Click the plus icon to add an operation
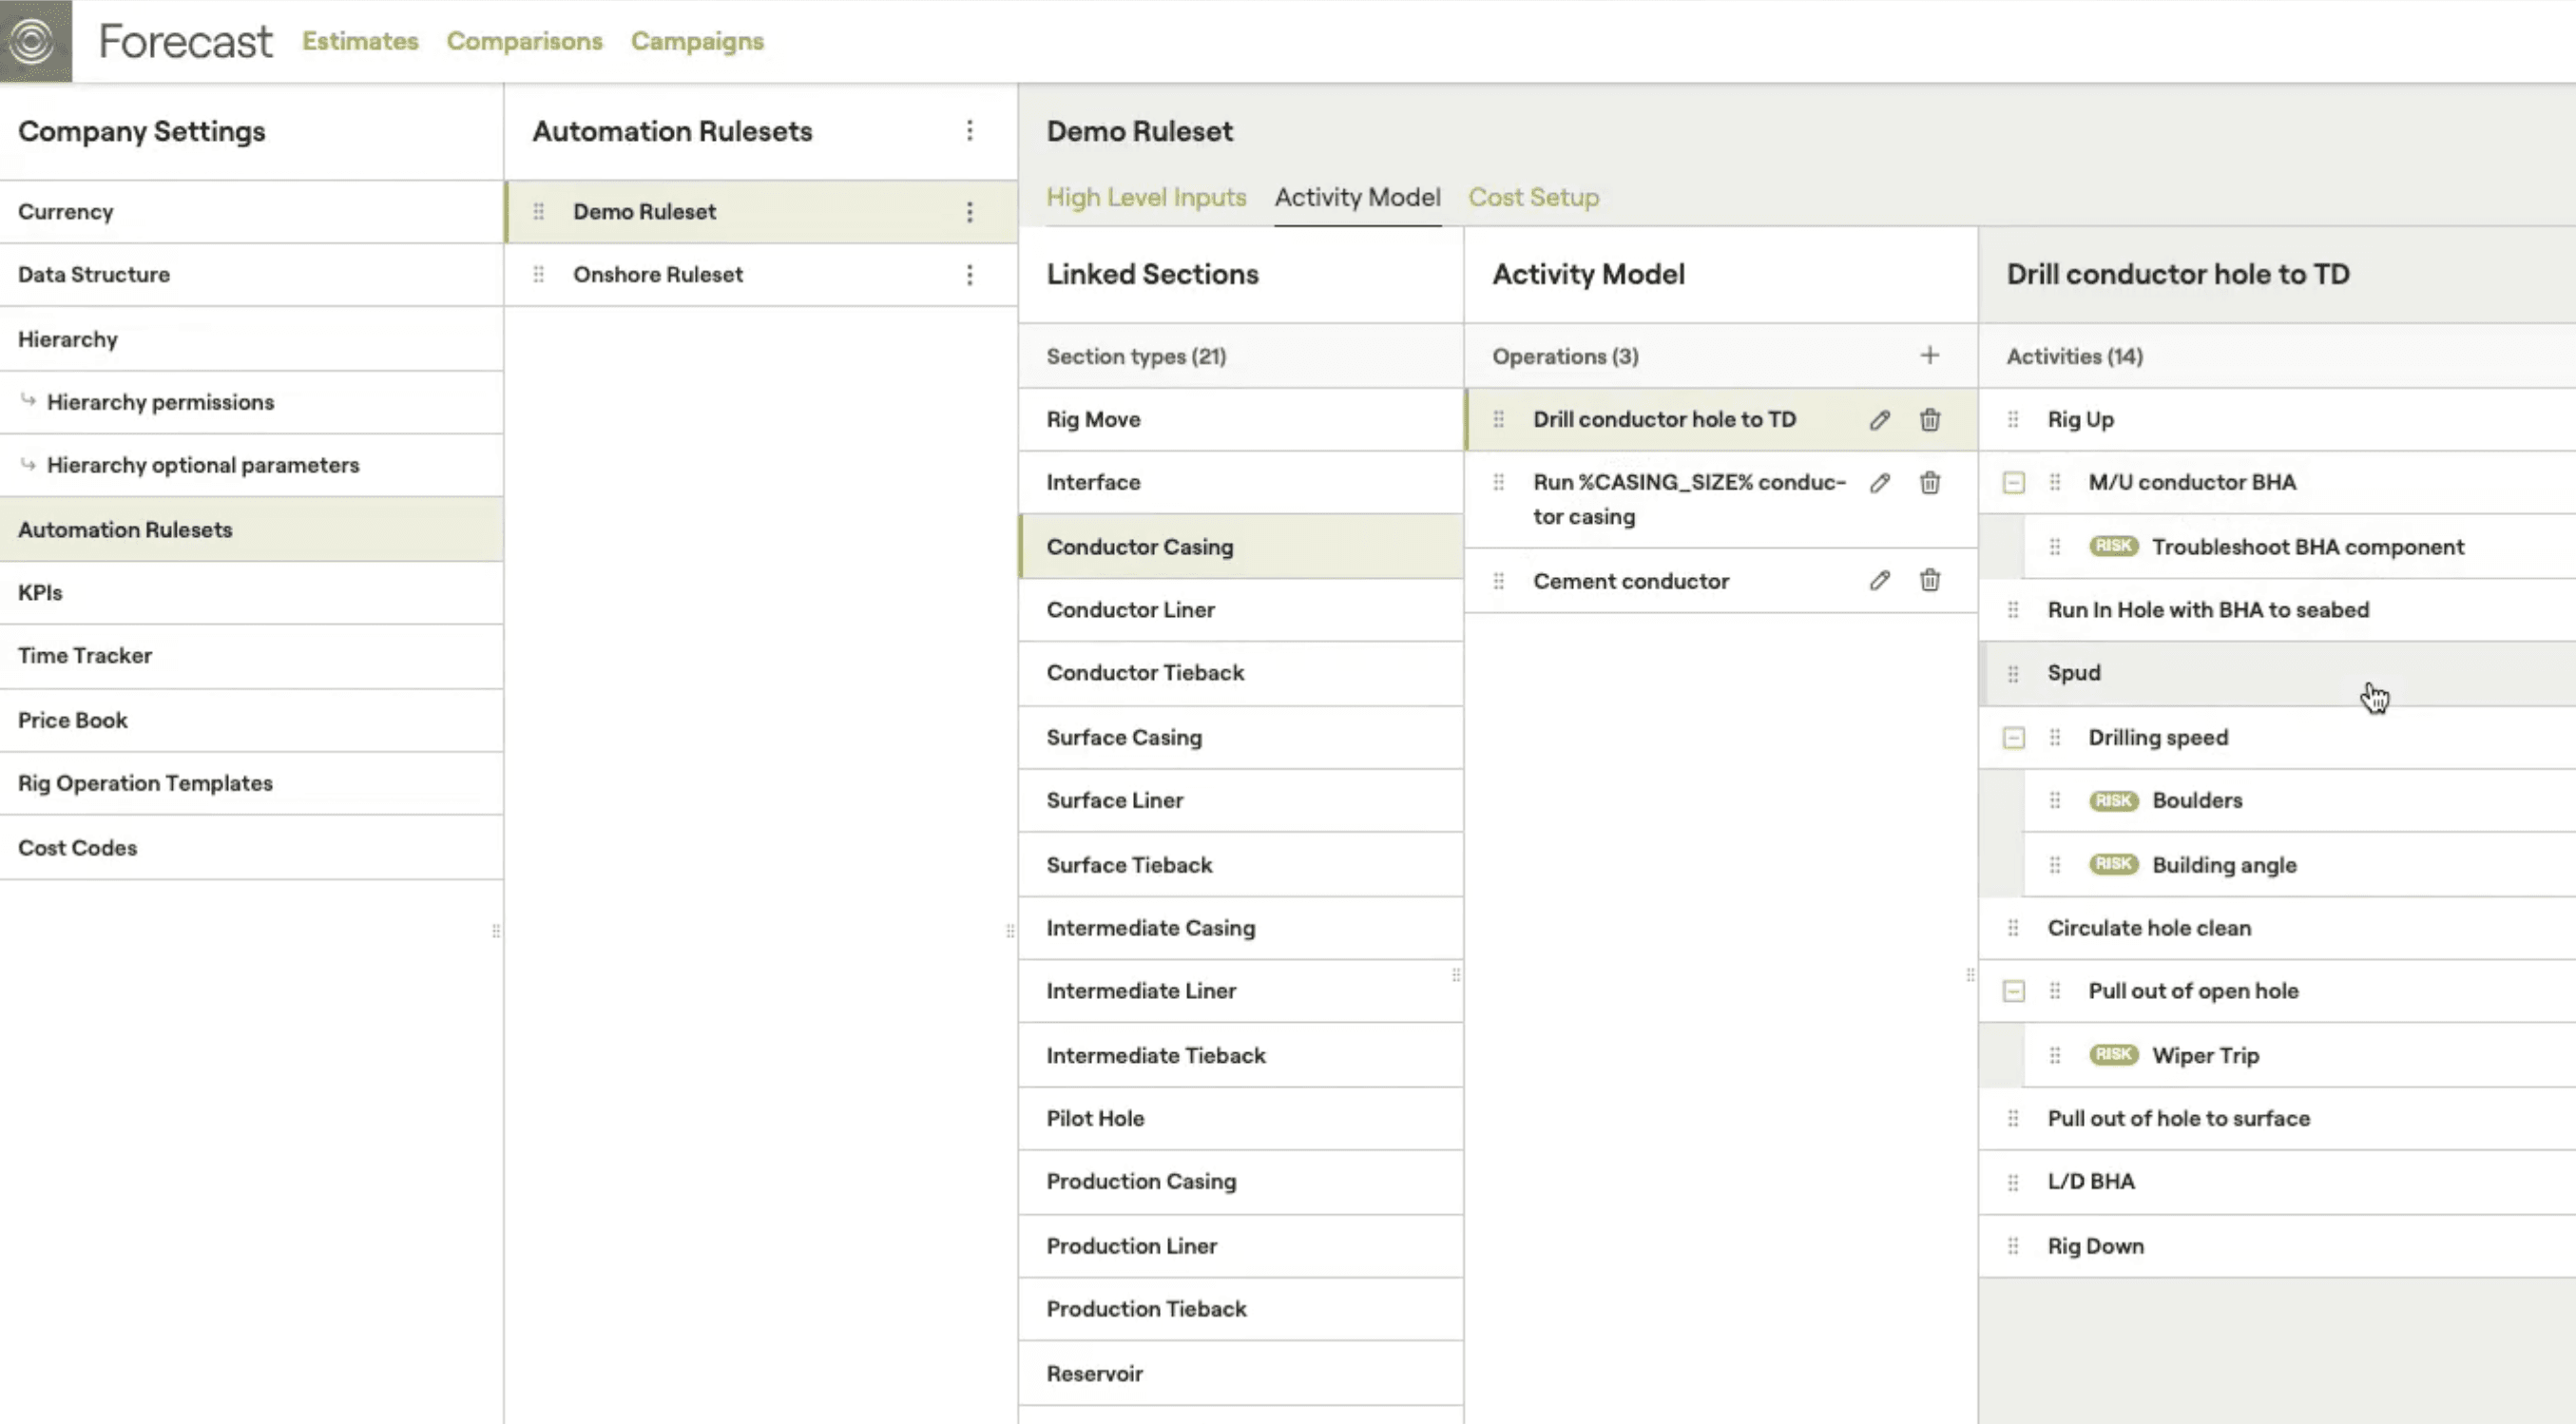The image size is (2576, 1424). click(x=1929, y=355)
